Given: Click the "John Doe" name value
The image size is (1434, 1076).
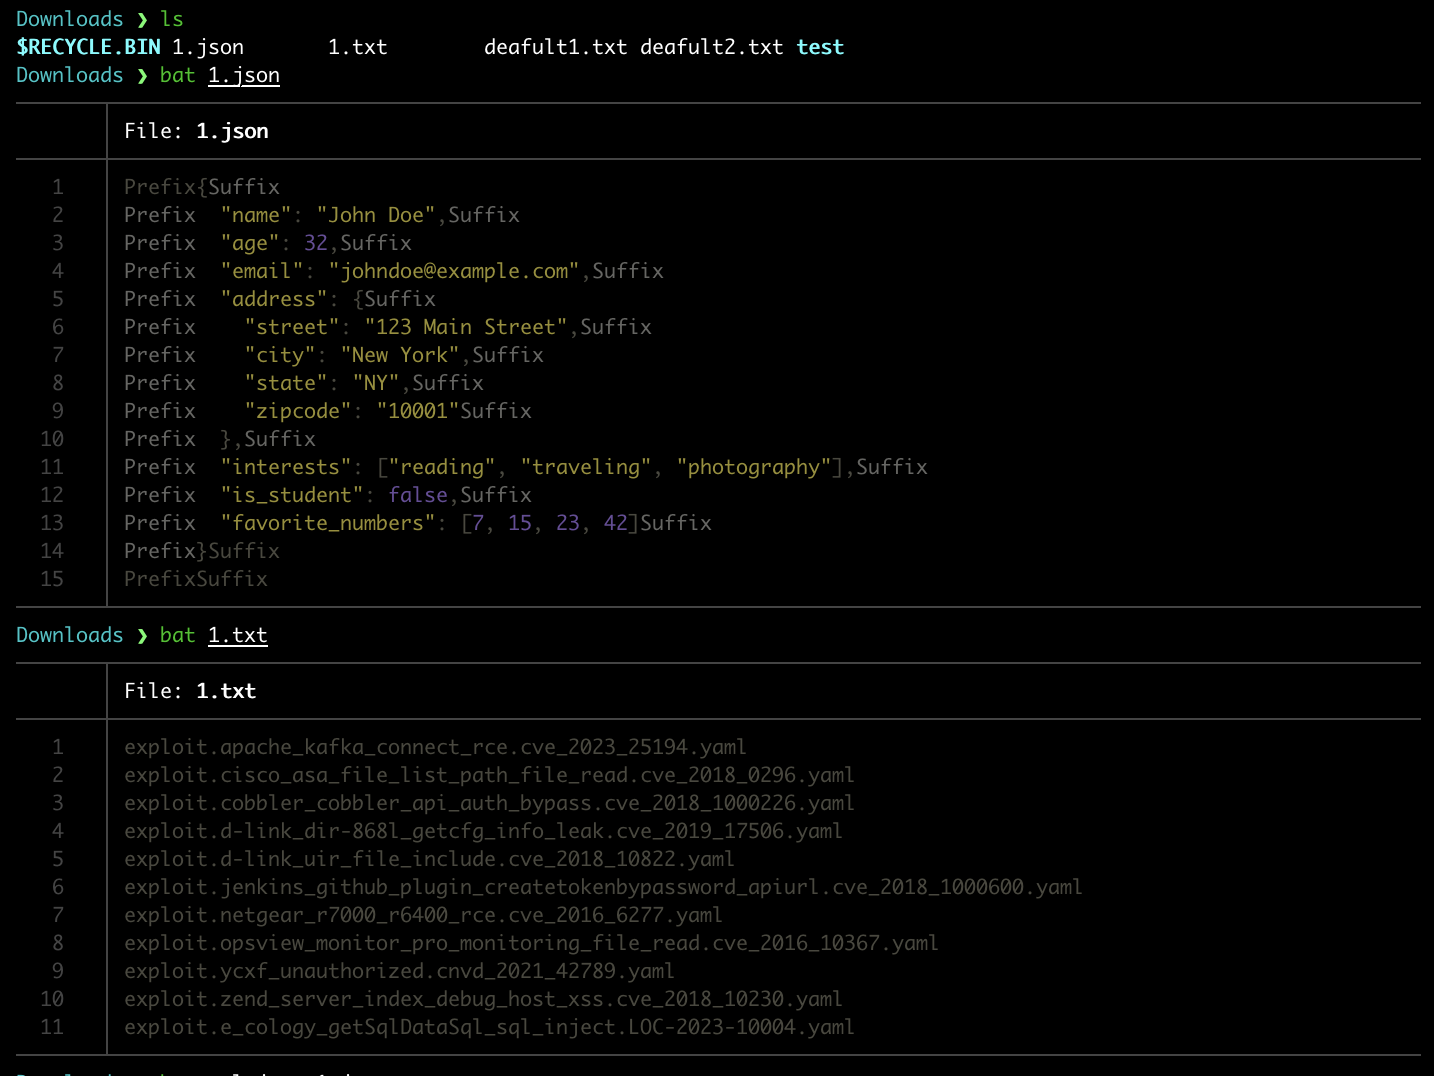Looking at the screenshot, I should [x=376, y=215].
